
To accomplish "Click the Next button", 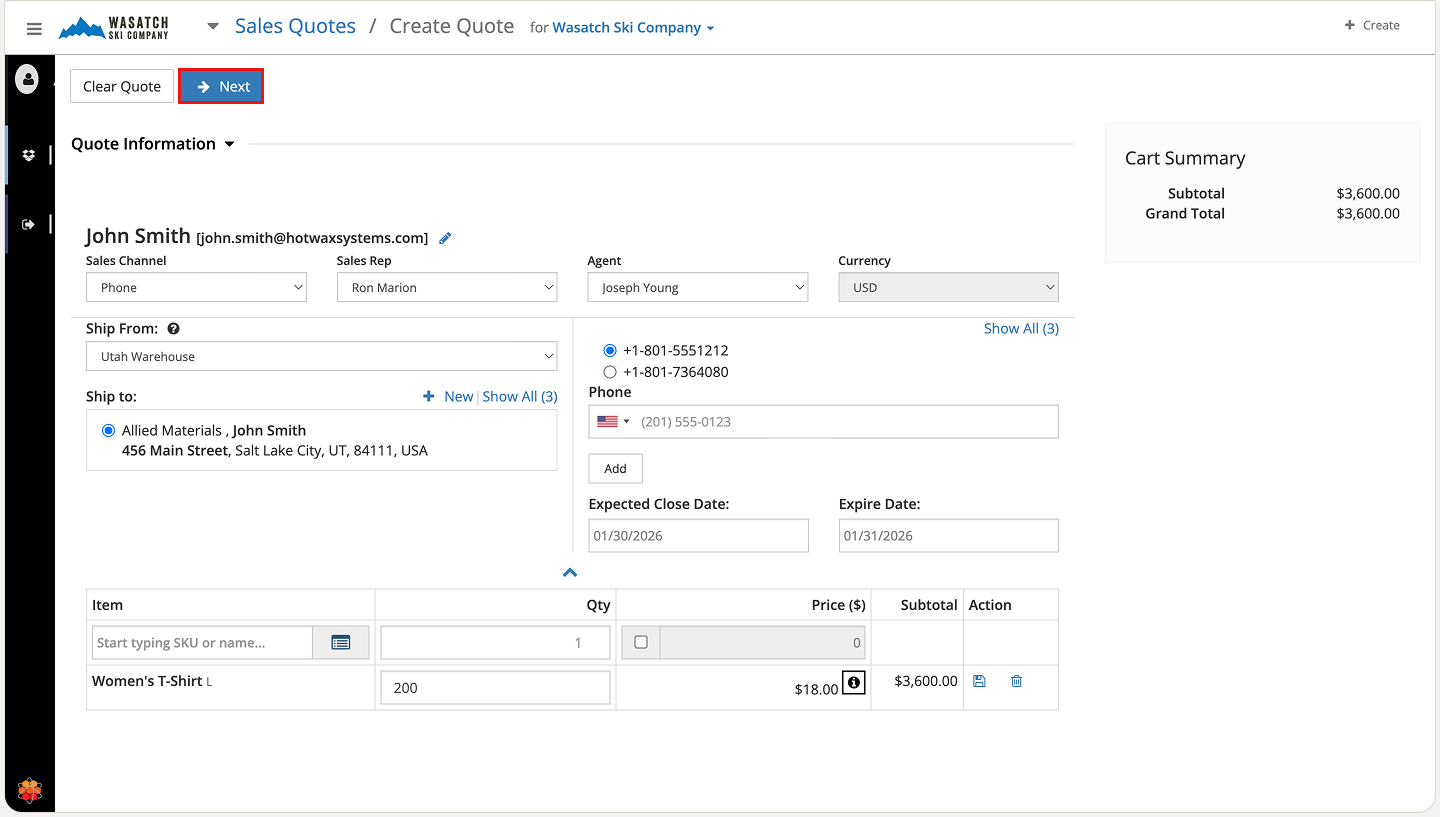I will [x=221, y=87].
